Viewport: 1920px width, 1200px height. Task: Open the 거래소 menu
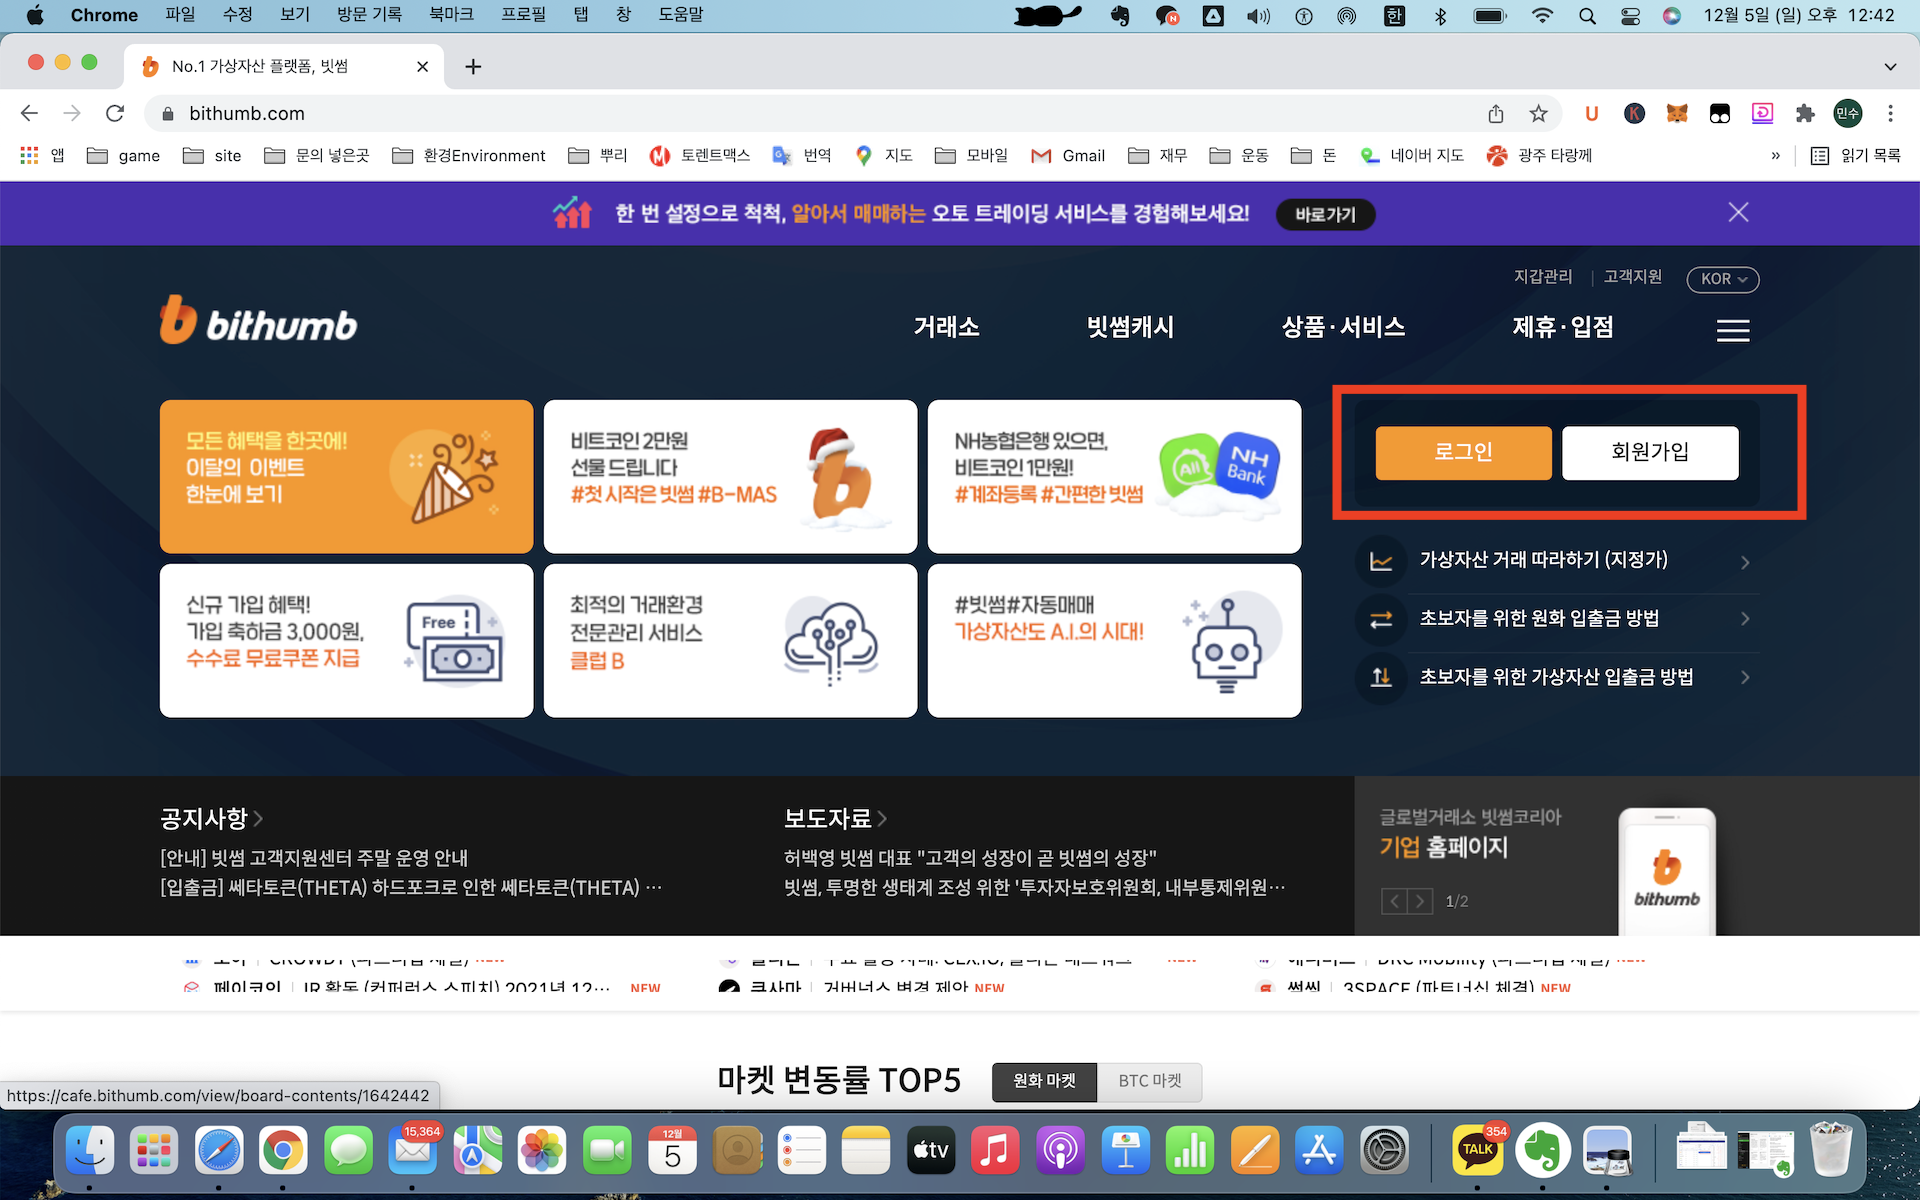tap(946, 327)
